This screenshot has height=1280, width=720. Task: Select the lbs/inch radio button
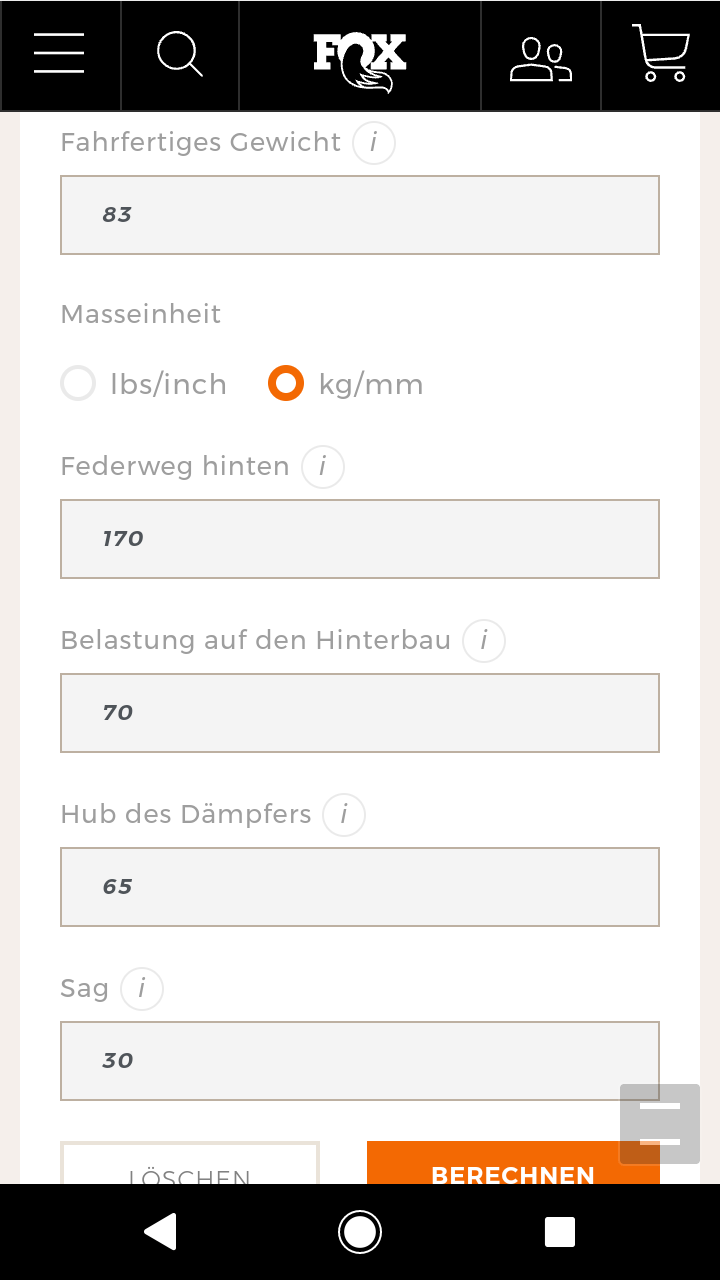78,384
